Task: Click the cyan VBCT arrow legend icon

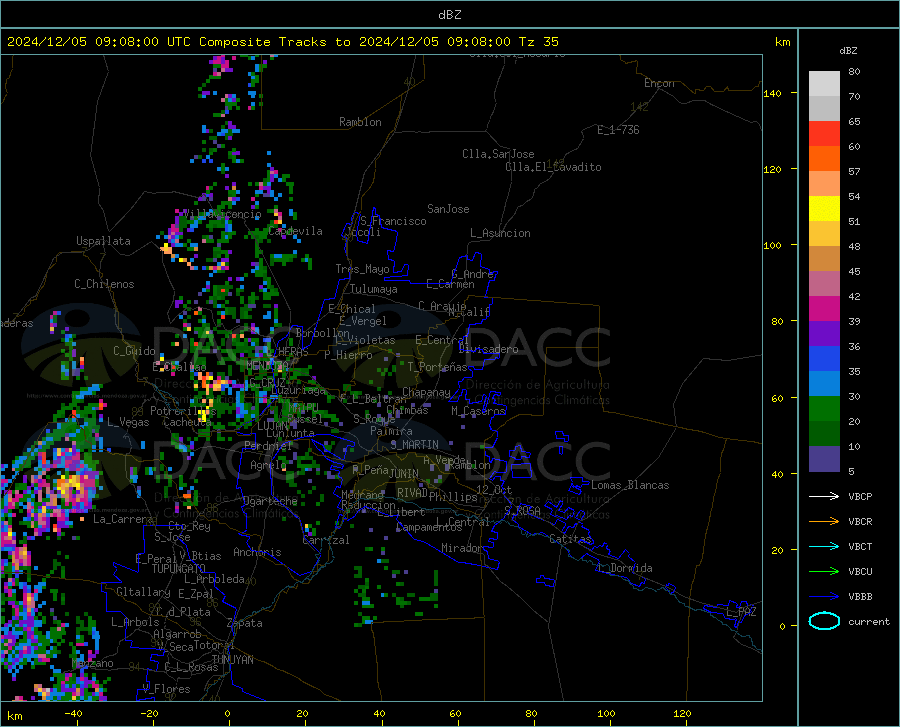Action: click(x=824, y=546)
